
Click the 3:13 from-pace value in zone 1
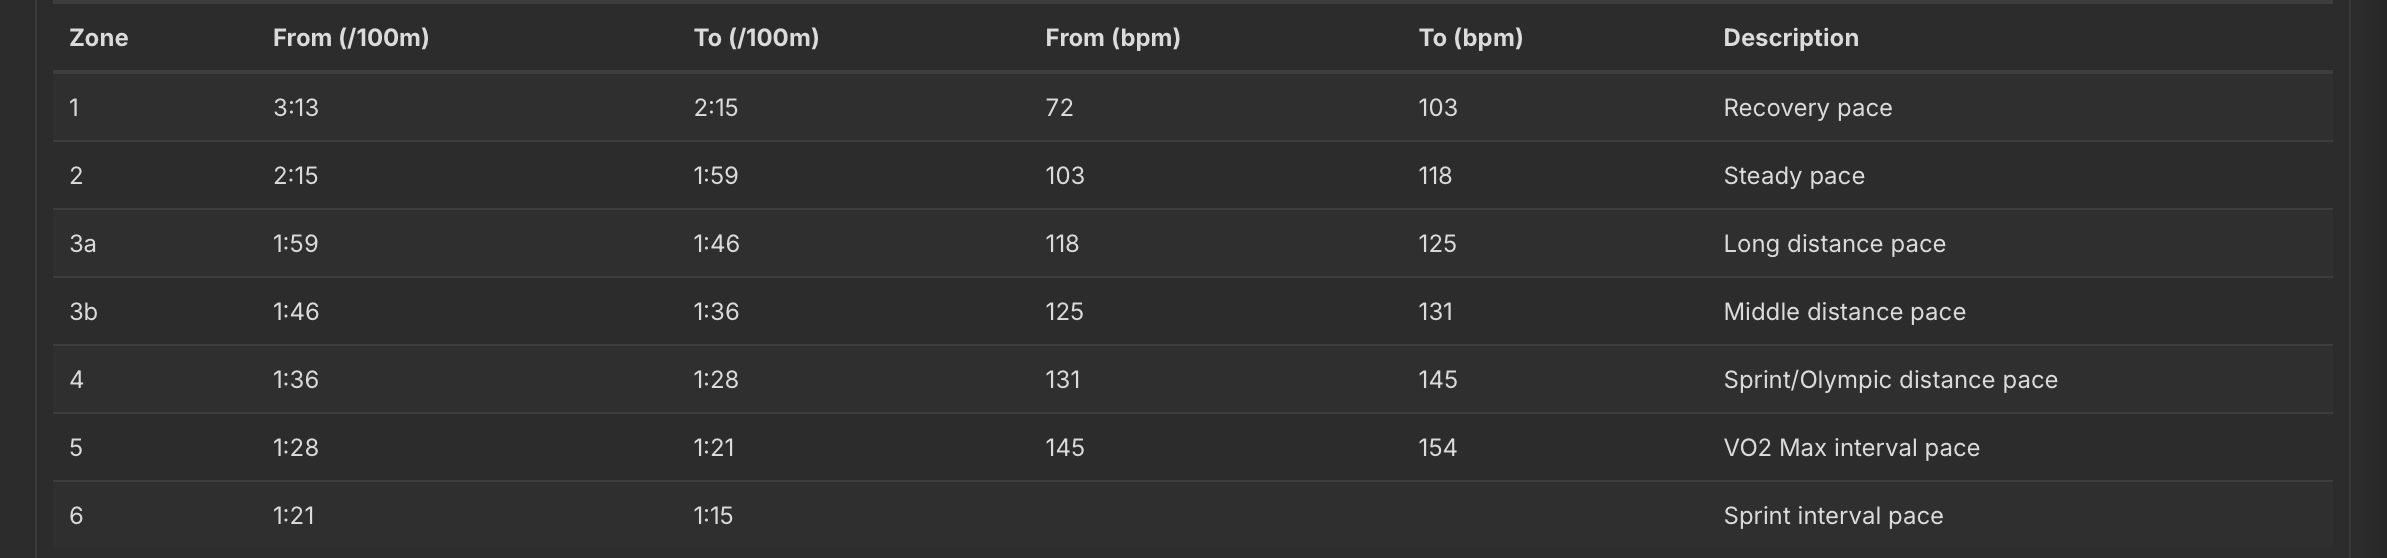point(295,108)
